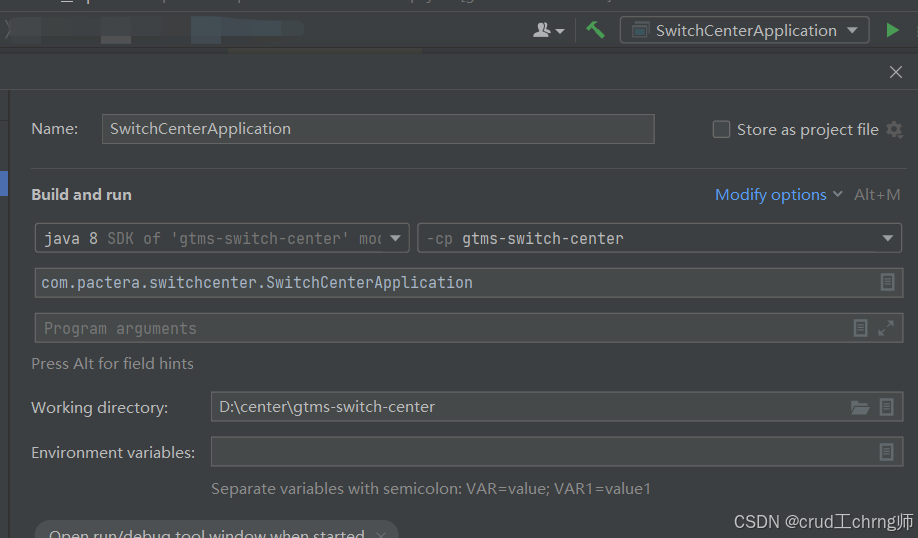This screenshot has height=538, width=918.
Task: Open the -cp gtms-switch-center classpath dropdown
Action: pos(659,238)
